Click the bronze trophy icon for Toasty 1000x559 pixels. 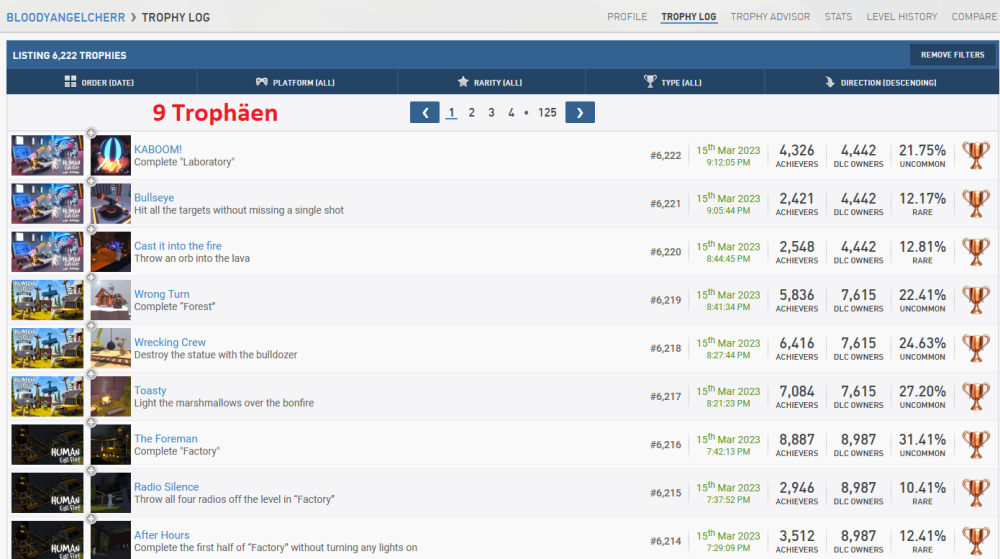click(x=975, y=397)
